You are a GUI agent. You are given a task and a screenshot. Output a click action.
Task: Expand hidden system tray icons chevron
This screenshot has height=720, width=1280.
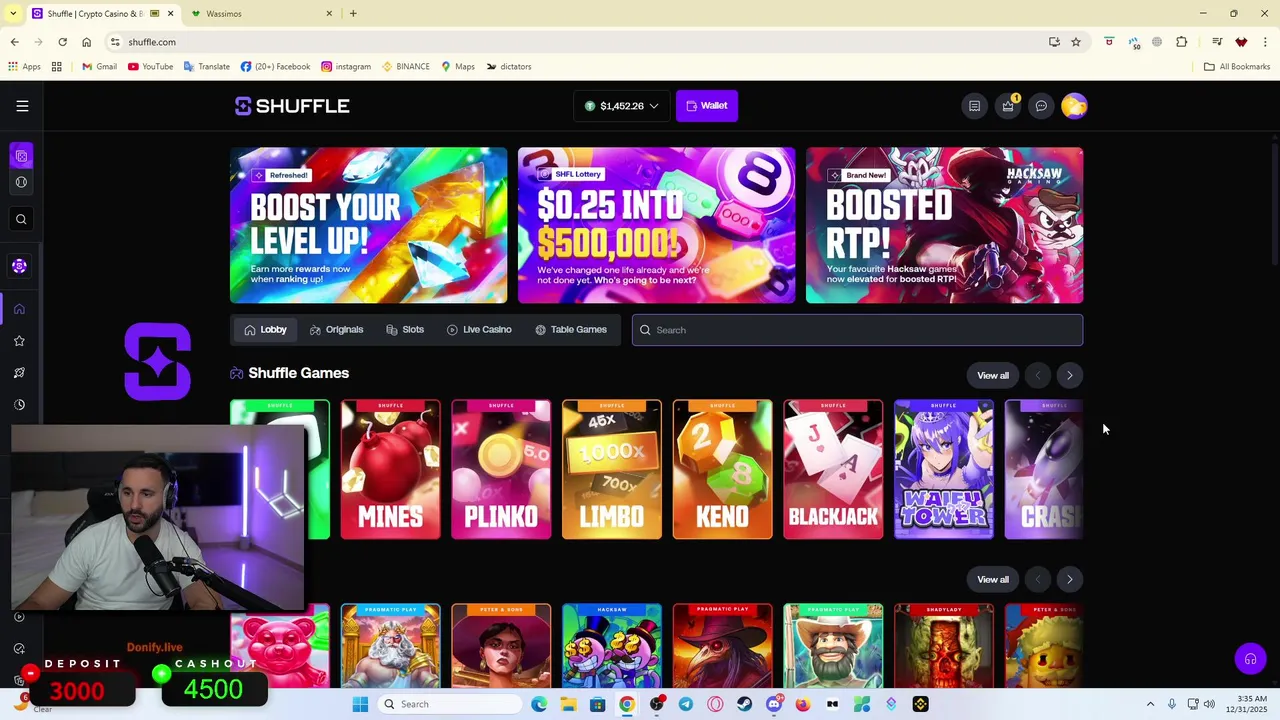pyautogui.click(x=1150, y=704)
